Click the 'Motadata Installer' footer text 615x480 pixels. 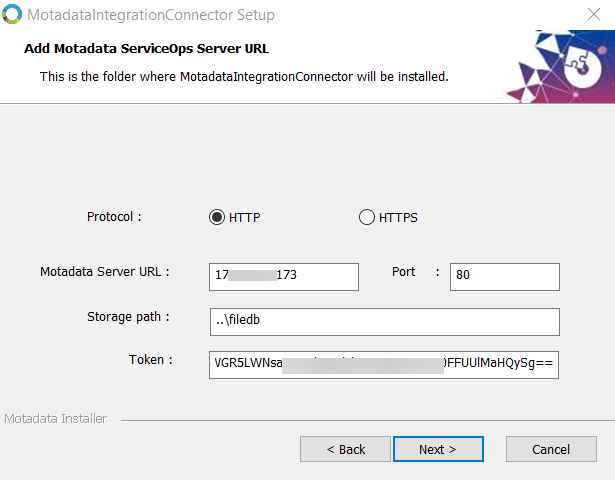pyautogui.click(x=55, y=419)
